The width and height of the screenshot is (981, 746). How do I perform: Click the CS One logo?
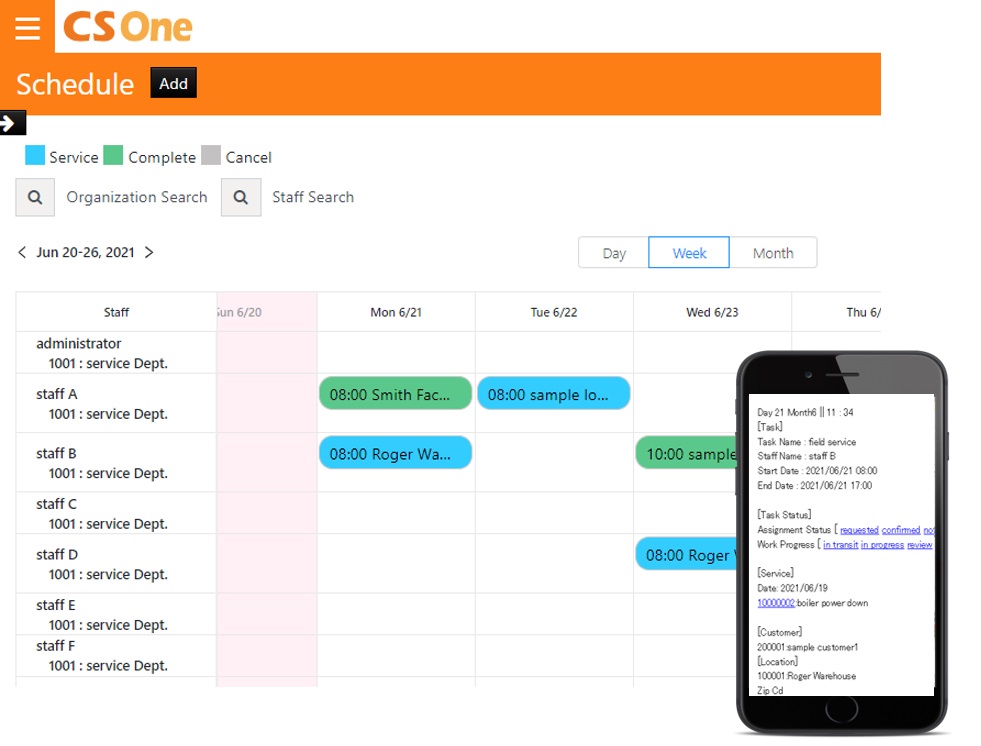click(128, 28)
